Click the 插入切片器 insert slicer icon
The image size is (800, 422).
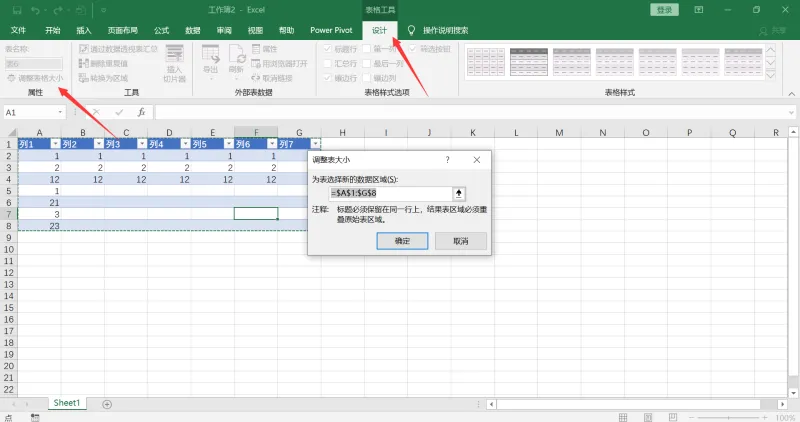[x=174, y=54]
